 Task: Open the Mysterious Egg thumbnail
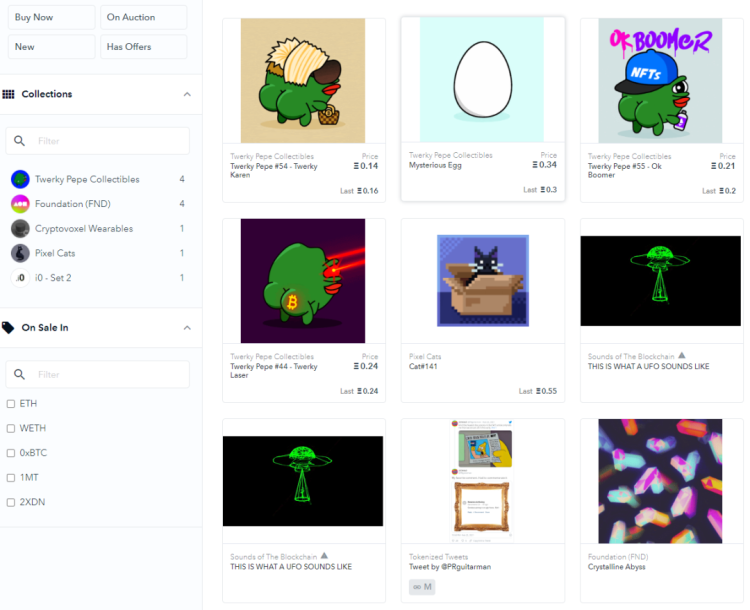482,80
